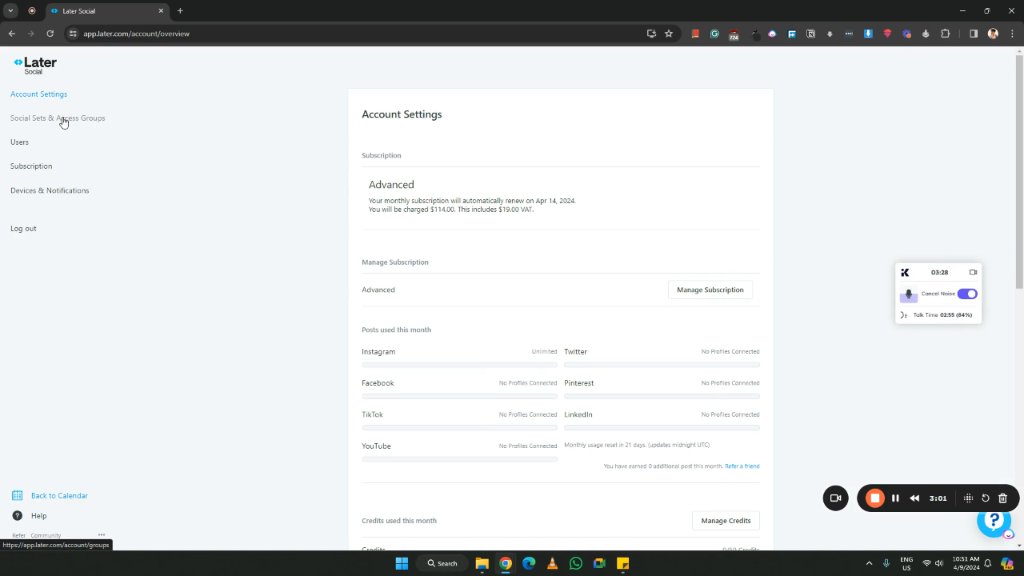
Task: Open the tab search dropdown arrow
Action: (x=10, y=10)
